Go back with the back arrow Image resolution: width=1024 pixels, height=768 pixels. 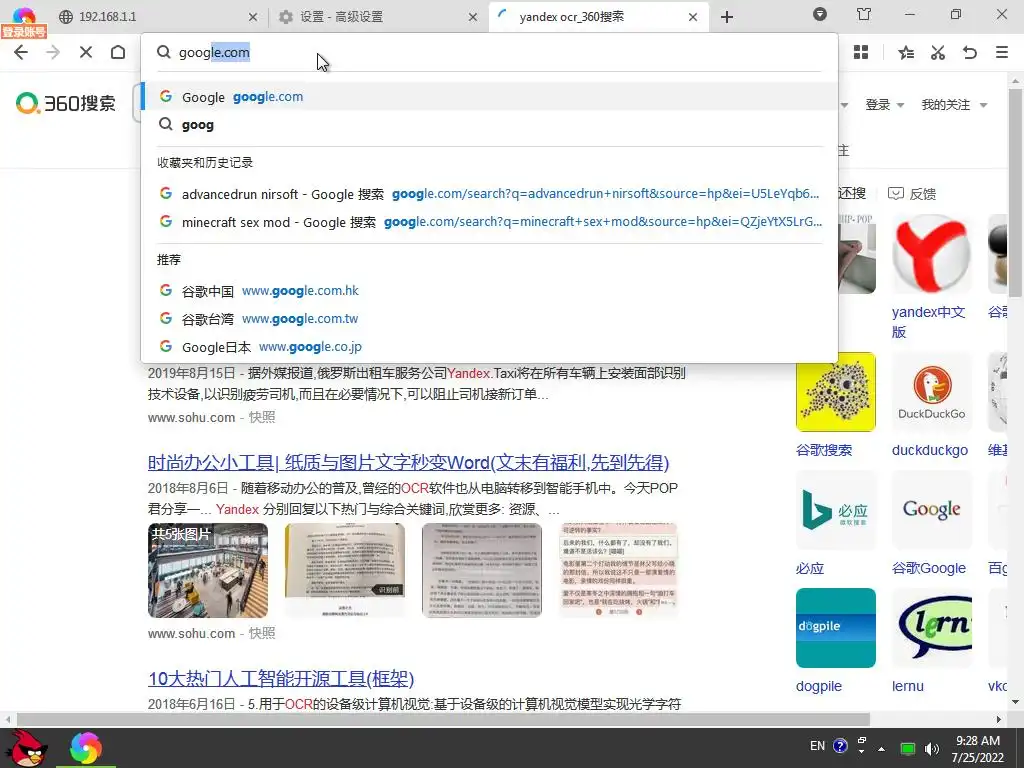(x=21, y=52)
